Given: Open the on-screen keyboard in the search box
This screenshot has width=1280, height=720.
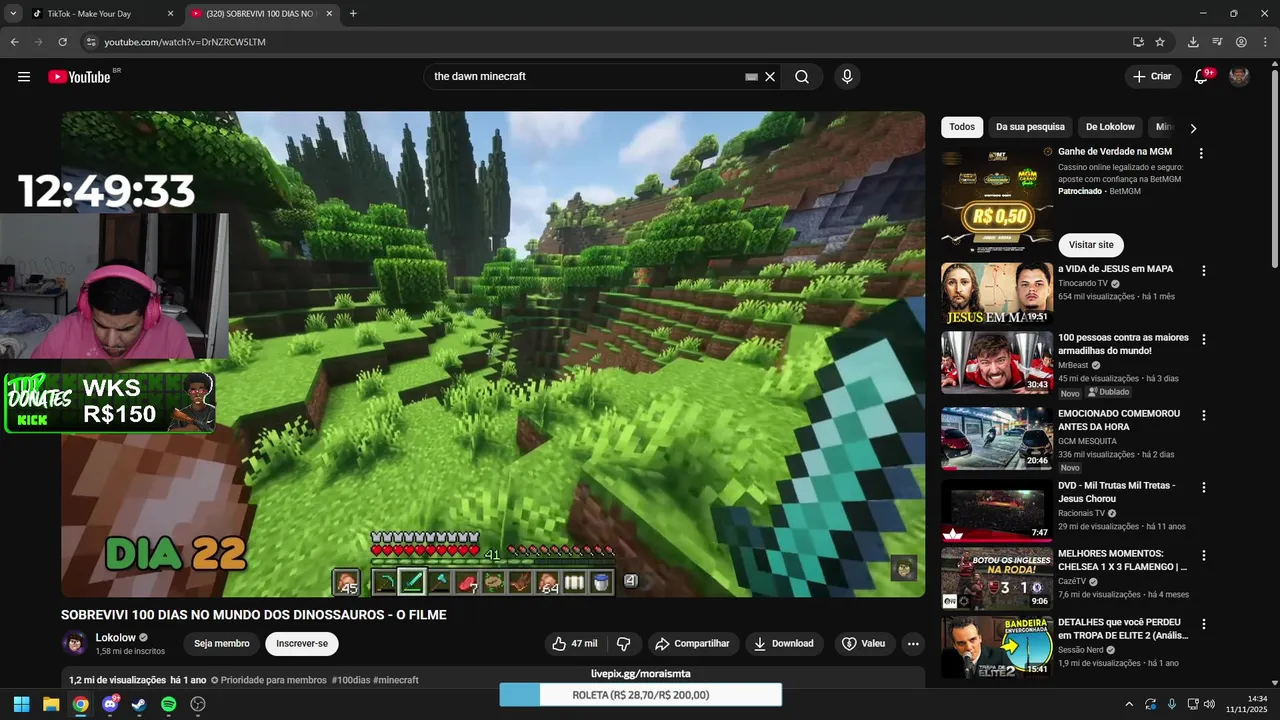Looking at the screenshot, I should tap(752, 77).
